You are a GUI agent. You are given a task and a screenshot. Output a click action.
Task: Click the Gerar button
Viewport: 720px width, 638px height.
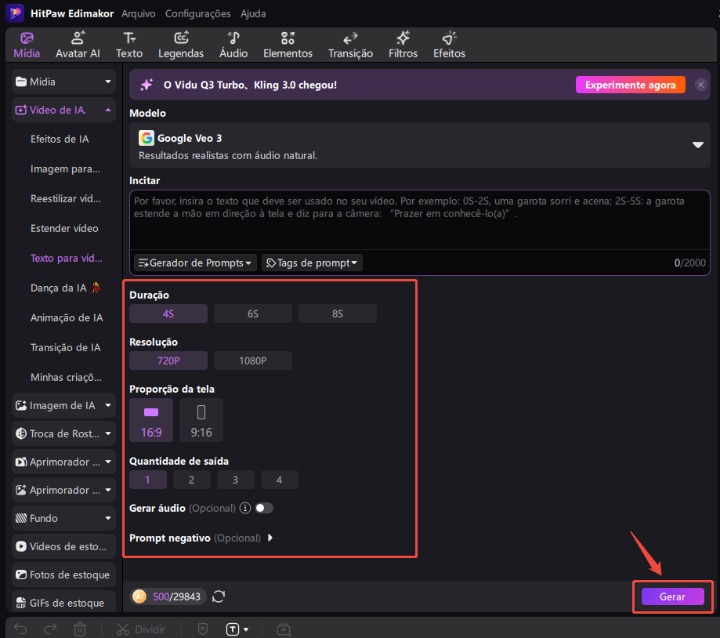click(672, 597)
